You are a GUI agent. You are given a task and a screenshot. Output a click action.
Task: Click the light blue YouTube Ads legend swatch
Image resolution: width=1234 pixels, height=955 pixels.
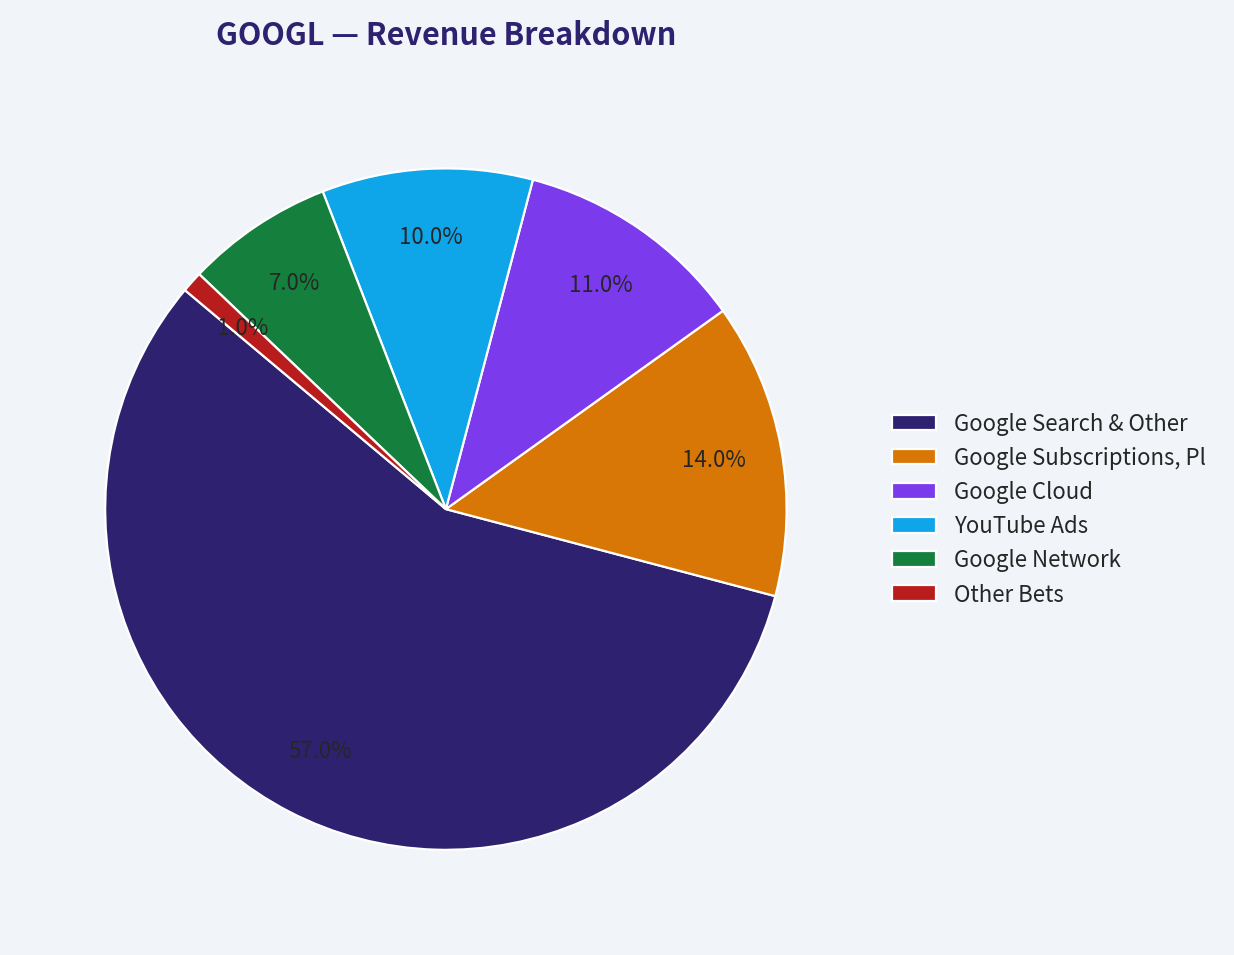click(913, 525)
